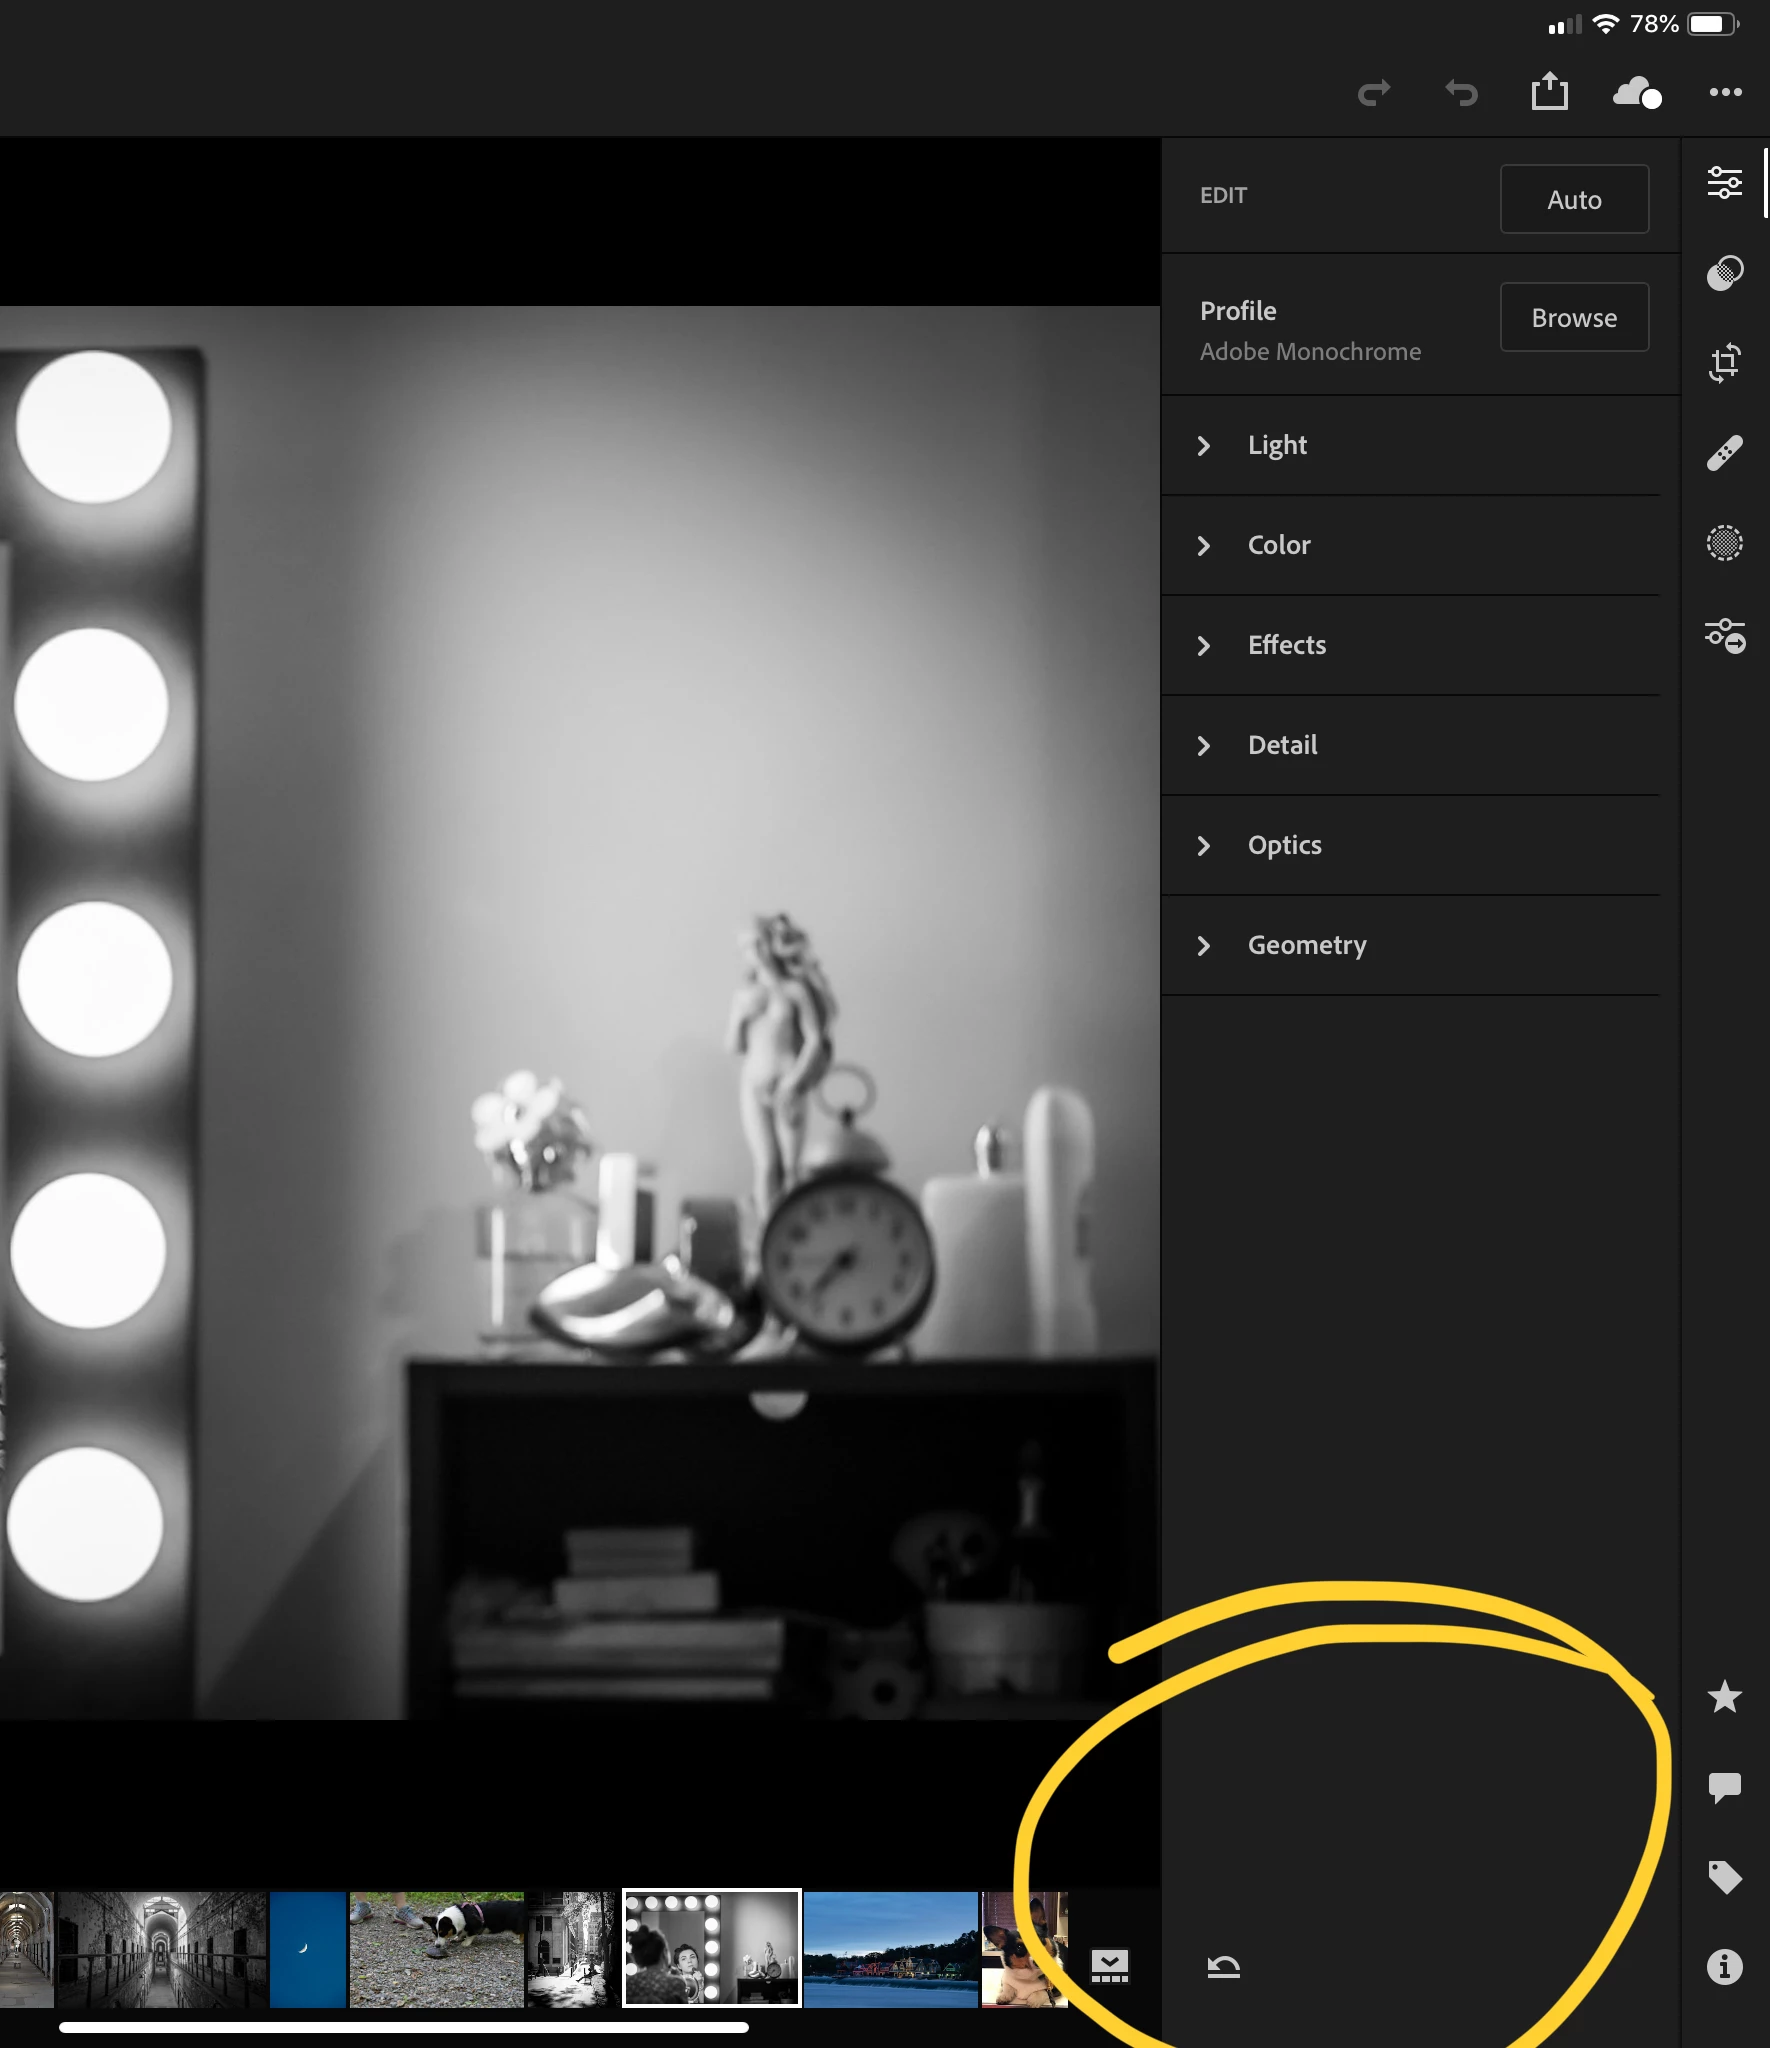Select the waterfront dusk skyline thumbnail
Image resolution: width=1770 pixels, height=2048 pixels.
click(x=891, y=1949)
